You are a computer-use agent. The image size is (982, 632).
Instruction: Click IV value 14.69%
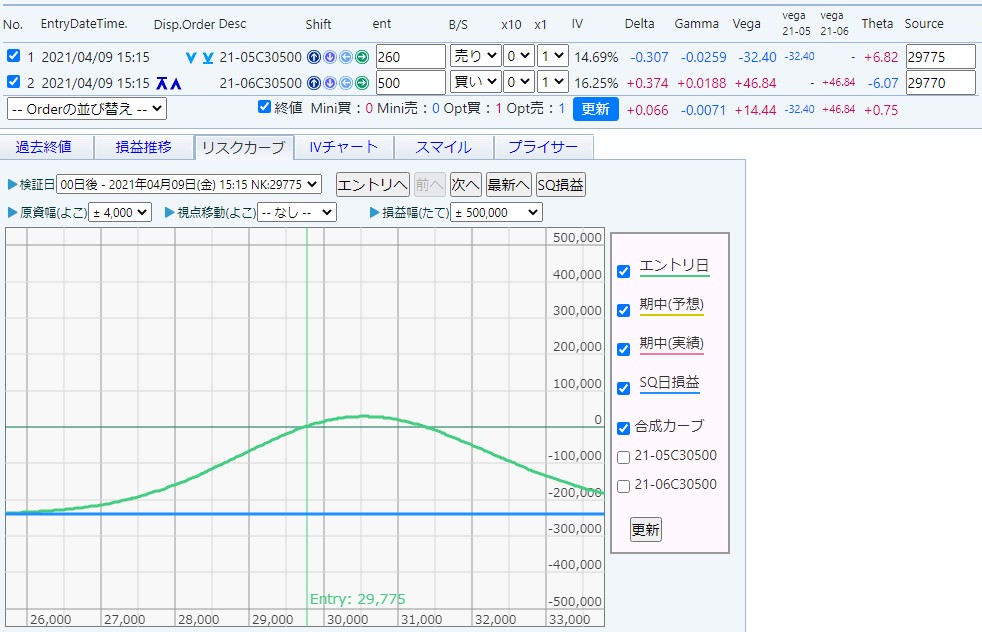(596, 58)
